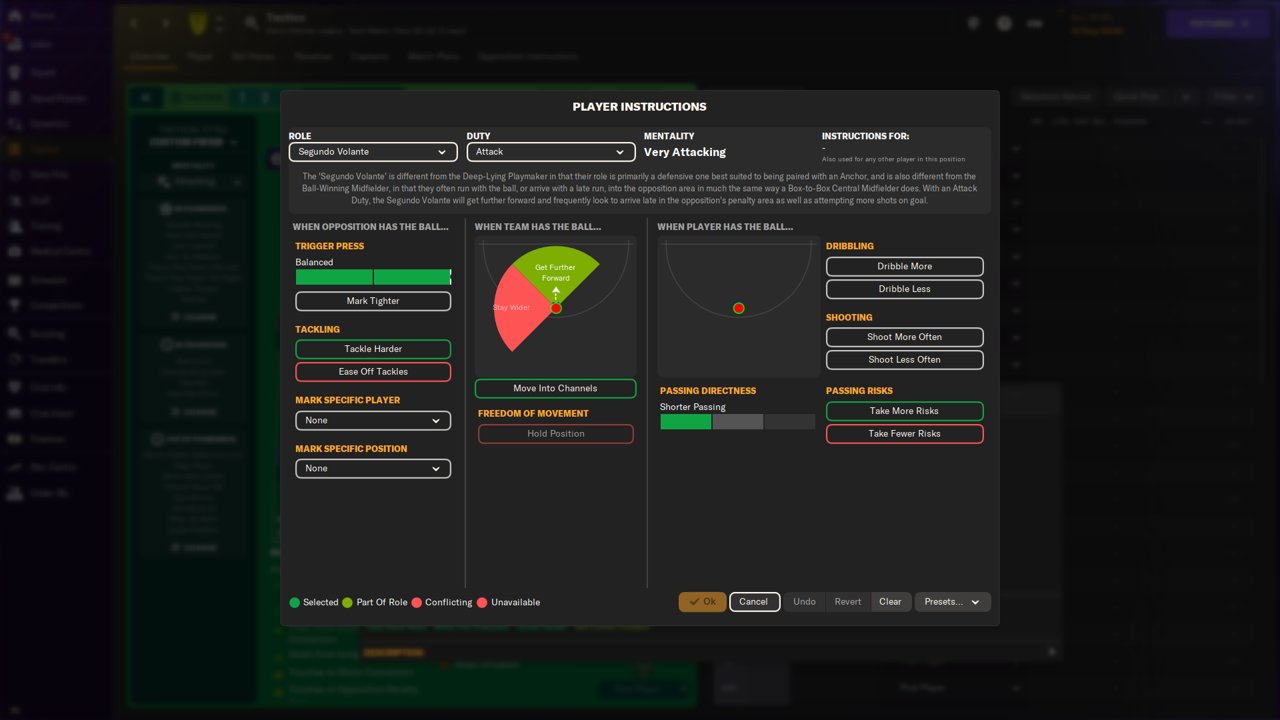Open the Presets menu
Viewport: 1280px width, 720px height.
pyautogui.click(x=952, y=602)
